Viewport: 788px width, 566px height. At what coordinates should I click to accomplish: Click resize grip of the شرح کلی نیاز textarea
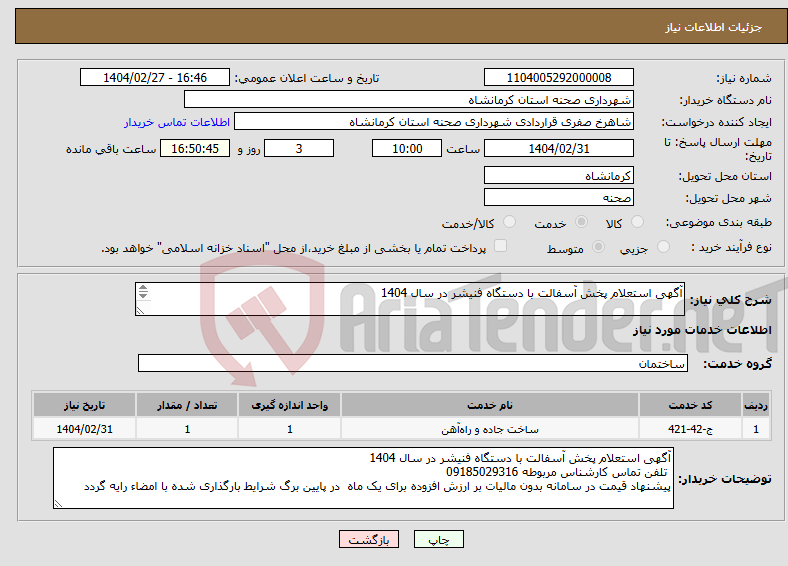click(x=140, y=311)
